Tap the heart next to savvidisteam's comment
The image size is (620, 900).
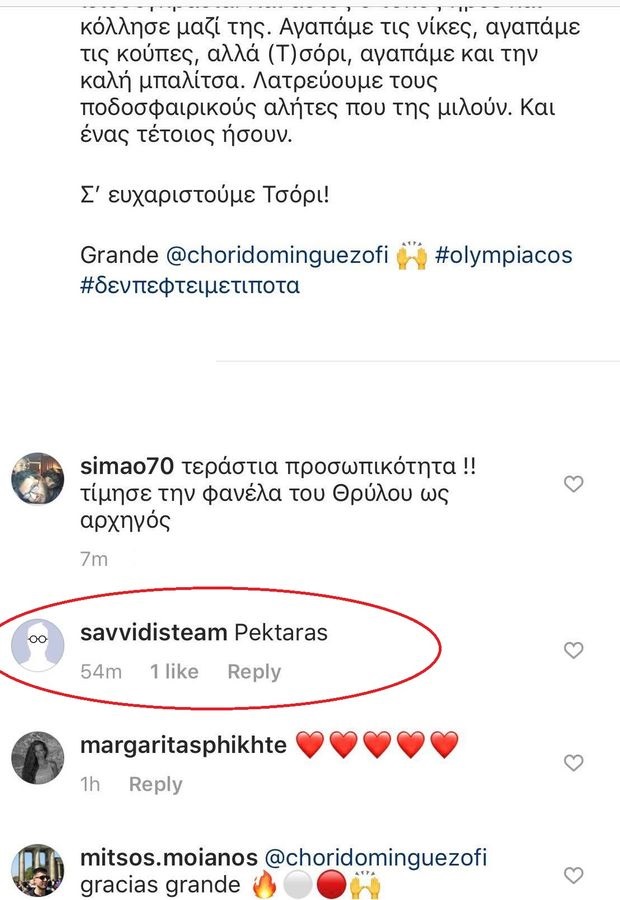[x=574, y=650]
